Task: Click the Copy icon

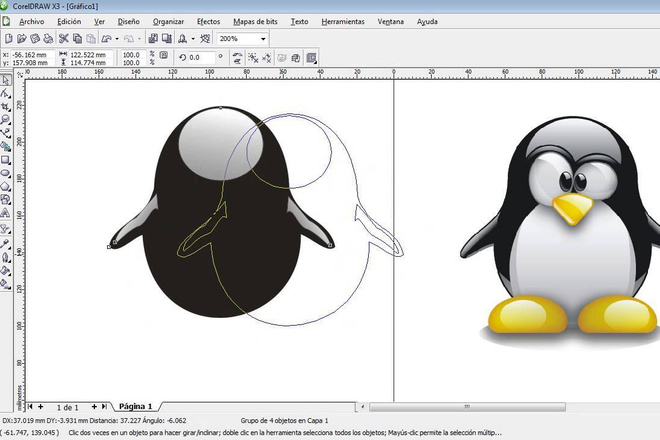Action: click(77, 39)
